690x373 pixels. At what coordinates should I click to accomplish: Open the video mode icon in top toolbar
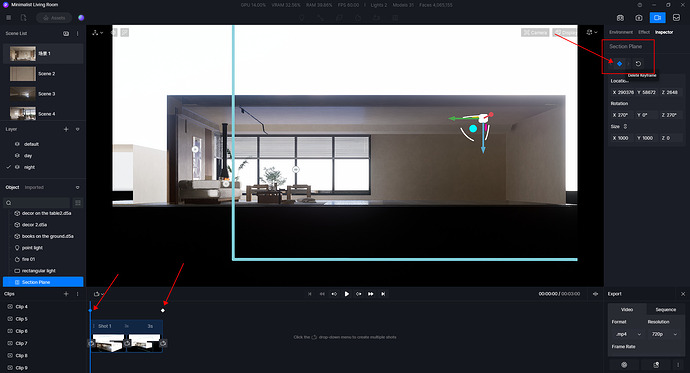[657, 18]
